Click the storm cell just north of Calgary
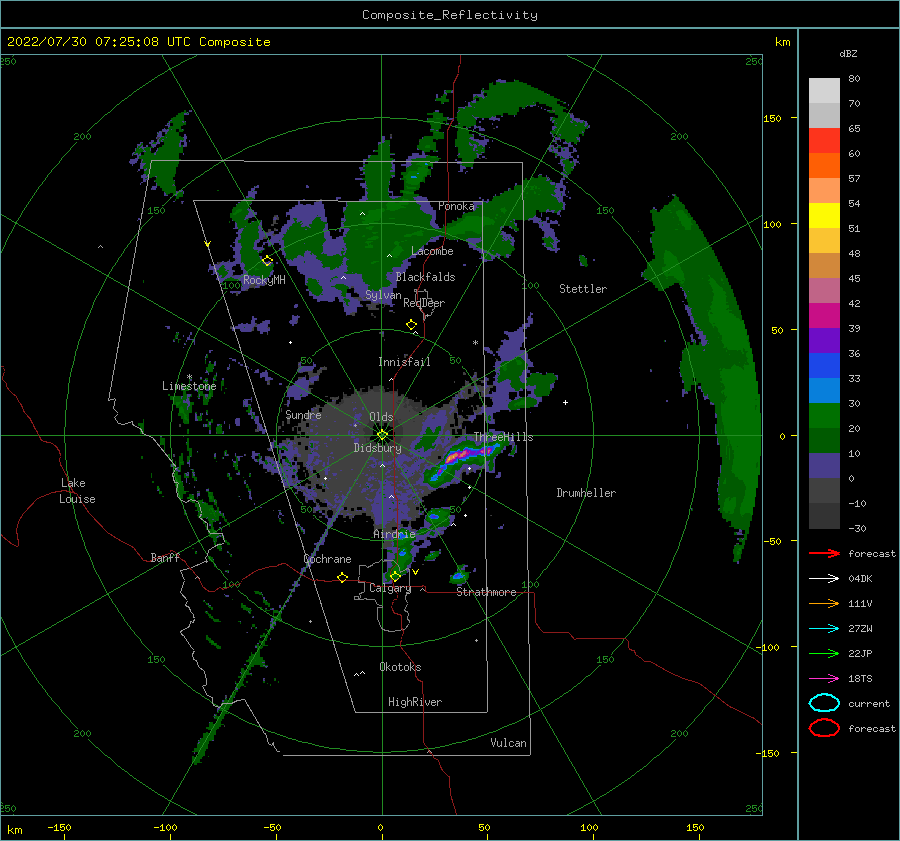 pyautogui.click(x=401, y=555)
